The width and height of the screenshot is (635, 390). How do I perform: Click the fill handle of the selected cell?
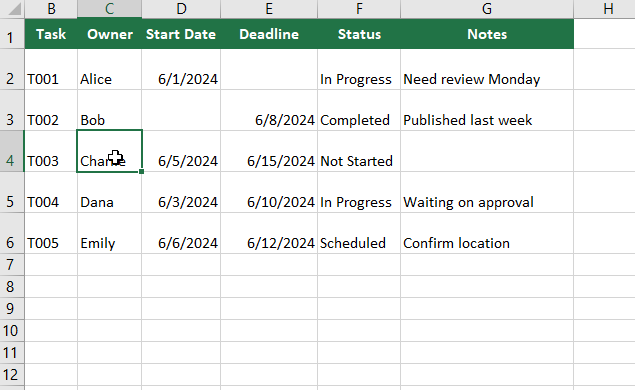tap(141, 172)
